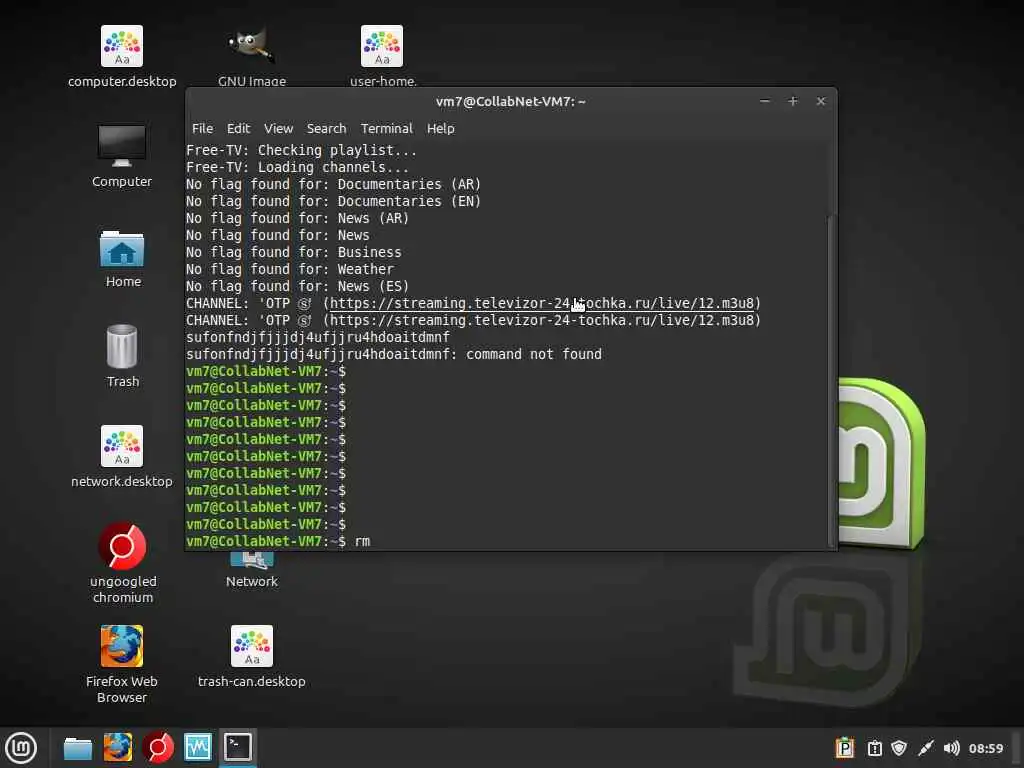Open the network connection tray icon
This screenshot has width=1024, height=768.
coord(925,748)
